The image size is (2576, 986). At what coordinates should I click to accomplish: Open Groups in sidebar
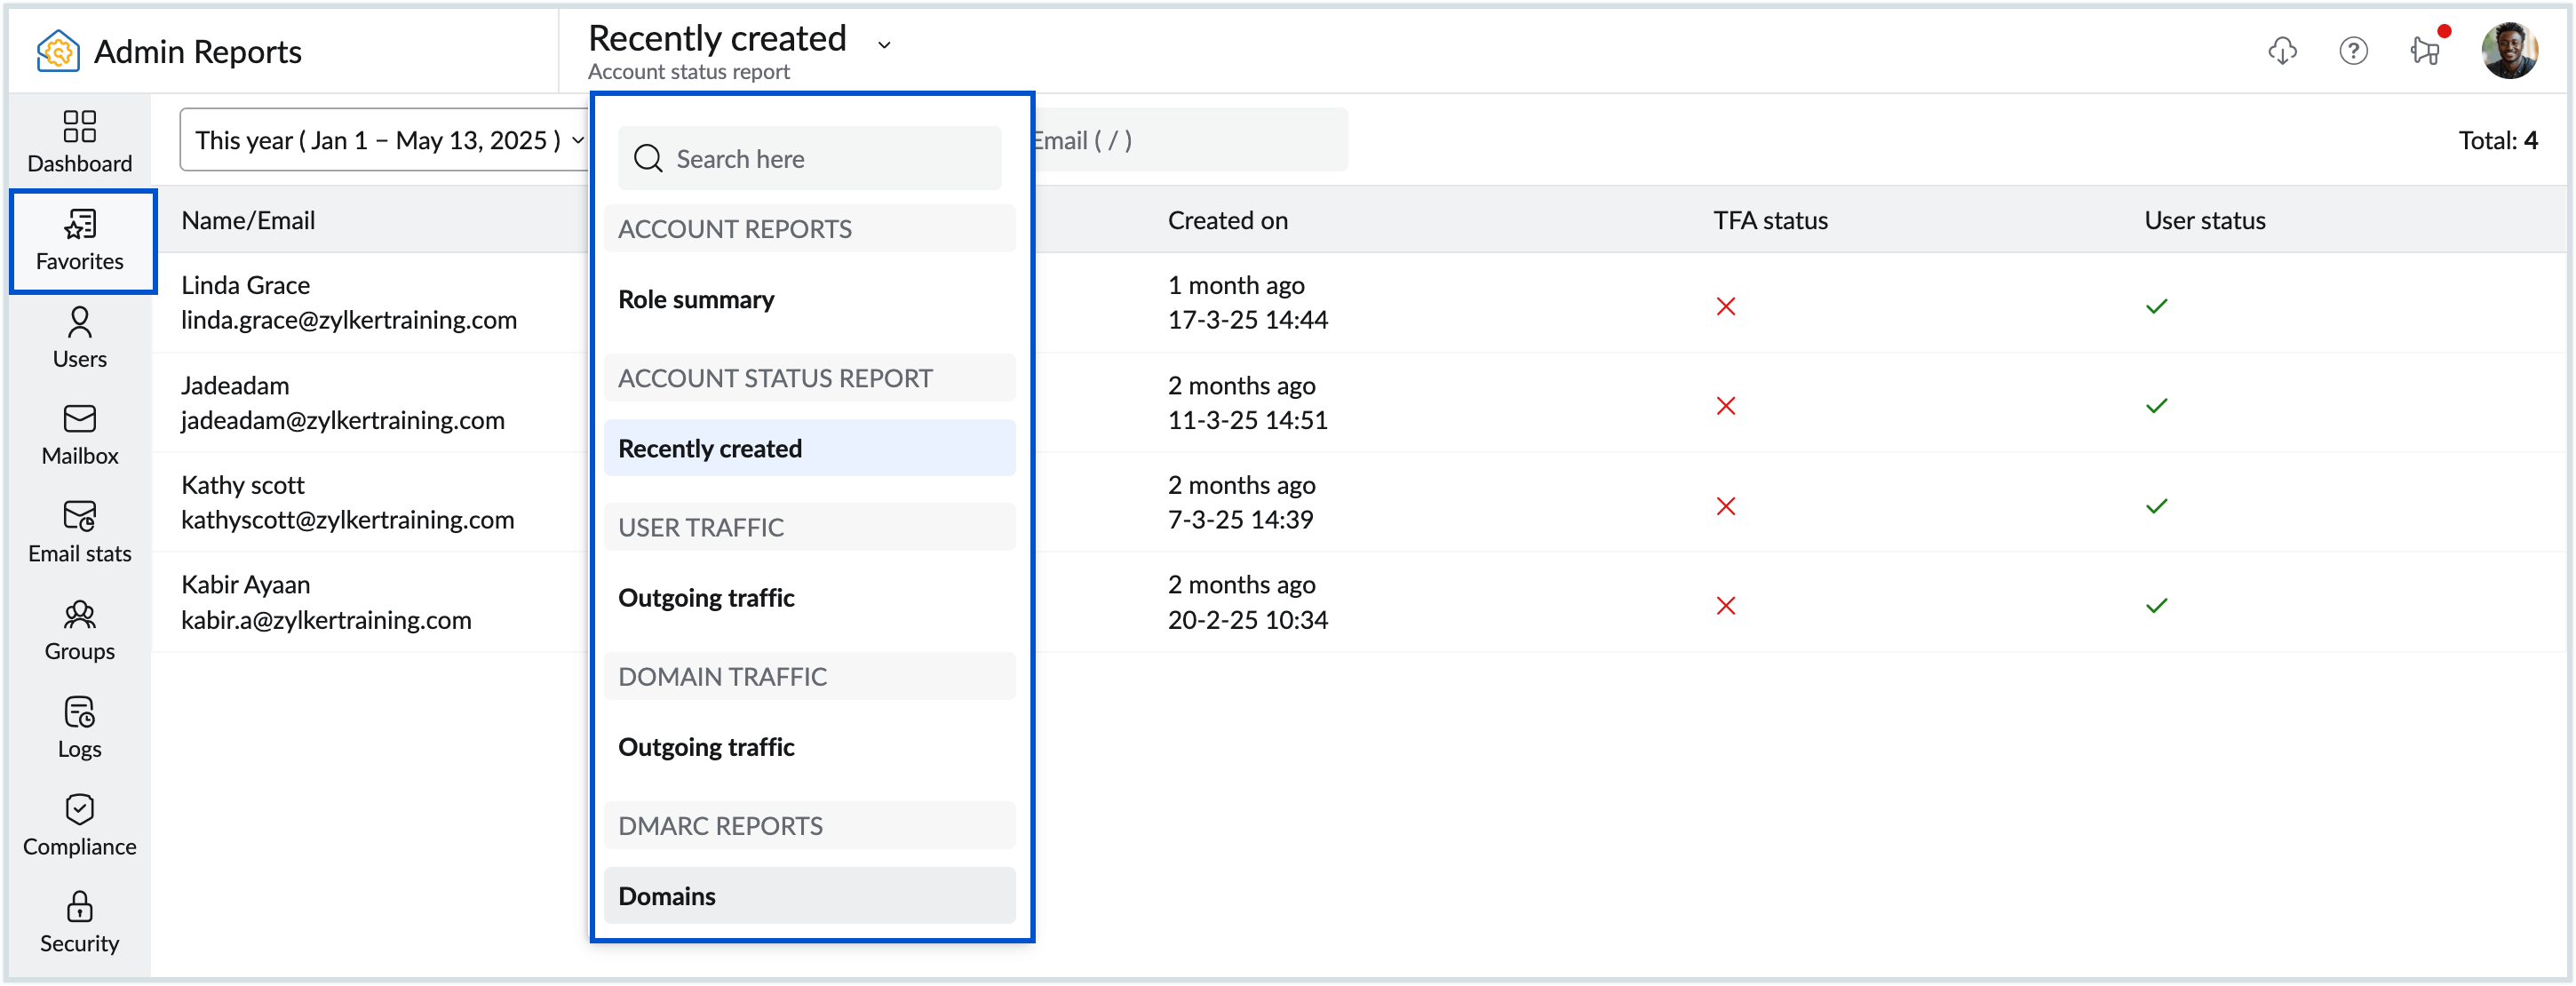tap(79, 631)
